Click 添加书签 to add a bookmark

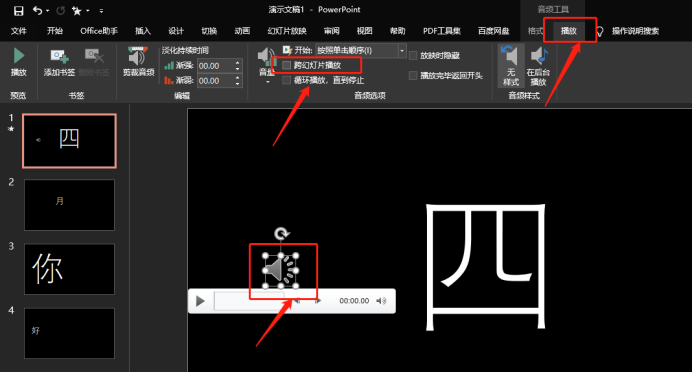tap(59, 62)
